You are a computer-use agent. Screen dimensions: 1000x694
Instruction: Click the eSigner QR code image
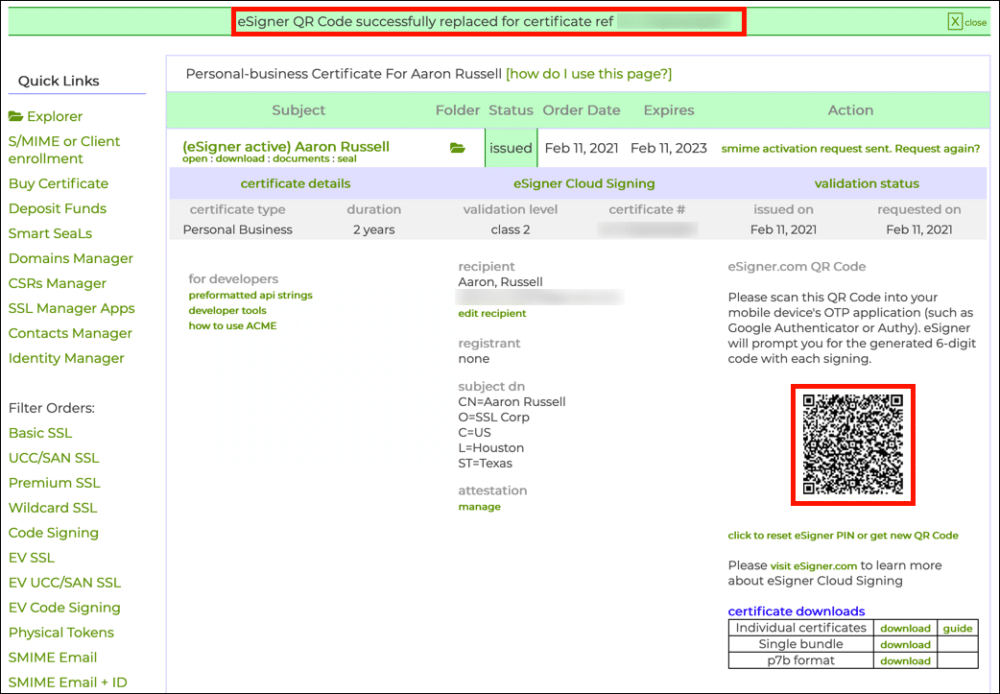coord(852,444)
